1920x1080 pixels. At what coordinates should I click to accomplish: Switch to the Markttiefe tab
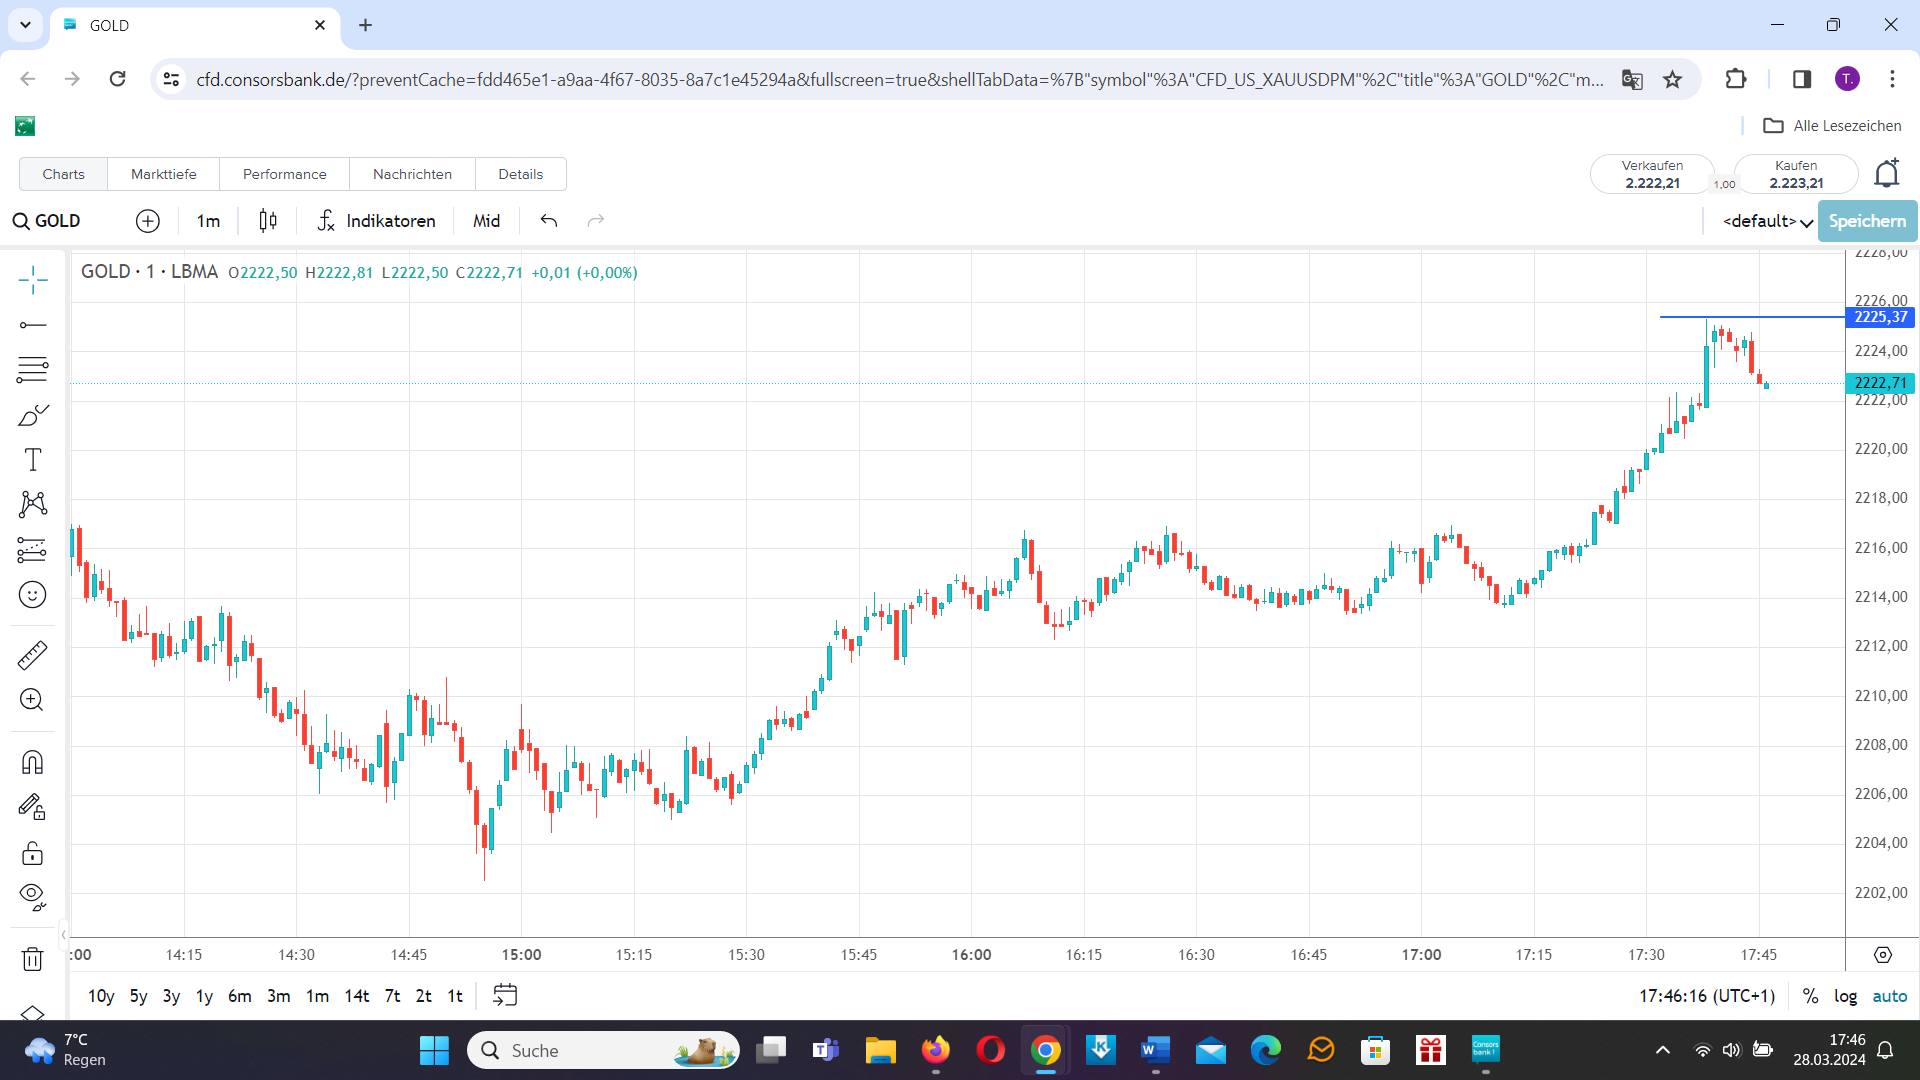[x=164, y=174]
